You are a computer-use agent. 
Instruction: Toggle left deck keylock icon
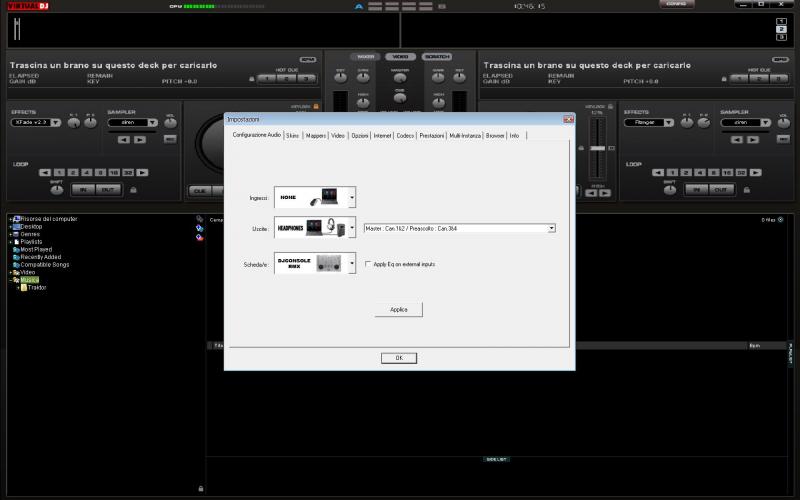coord(316,106)
